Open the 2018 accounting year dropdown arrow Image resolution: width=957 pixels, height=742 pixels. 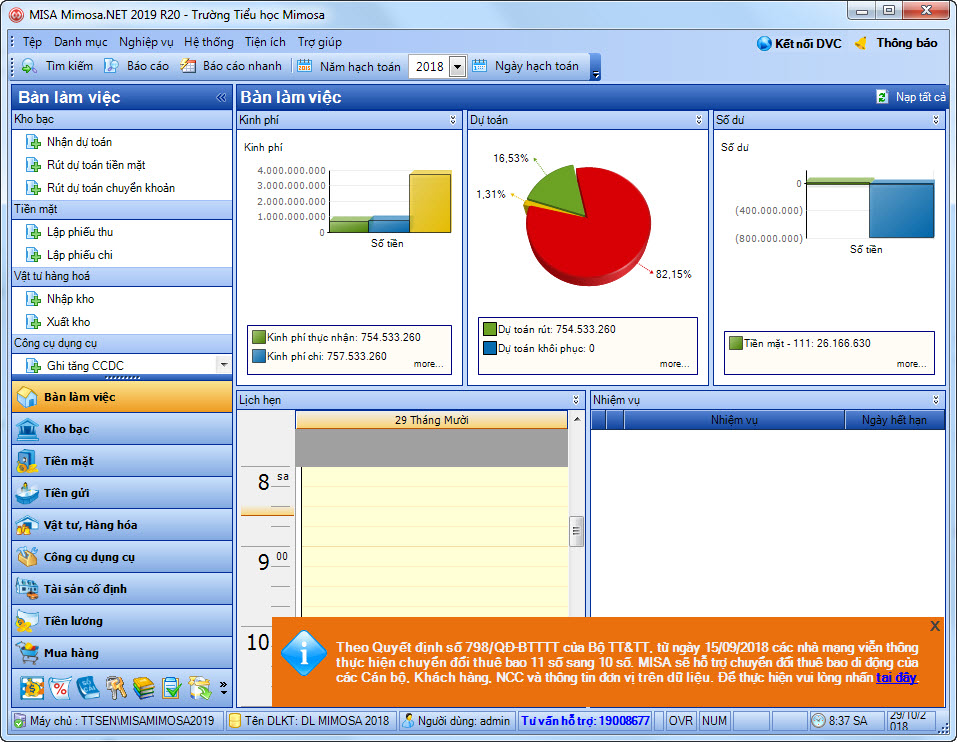click(458, 67)
